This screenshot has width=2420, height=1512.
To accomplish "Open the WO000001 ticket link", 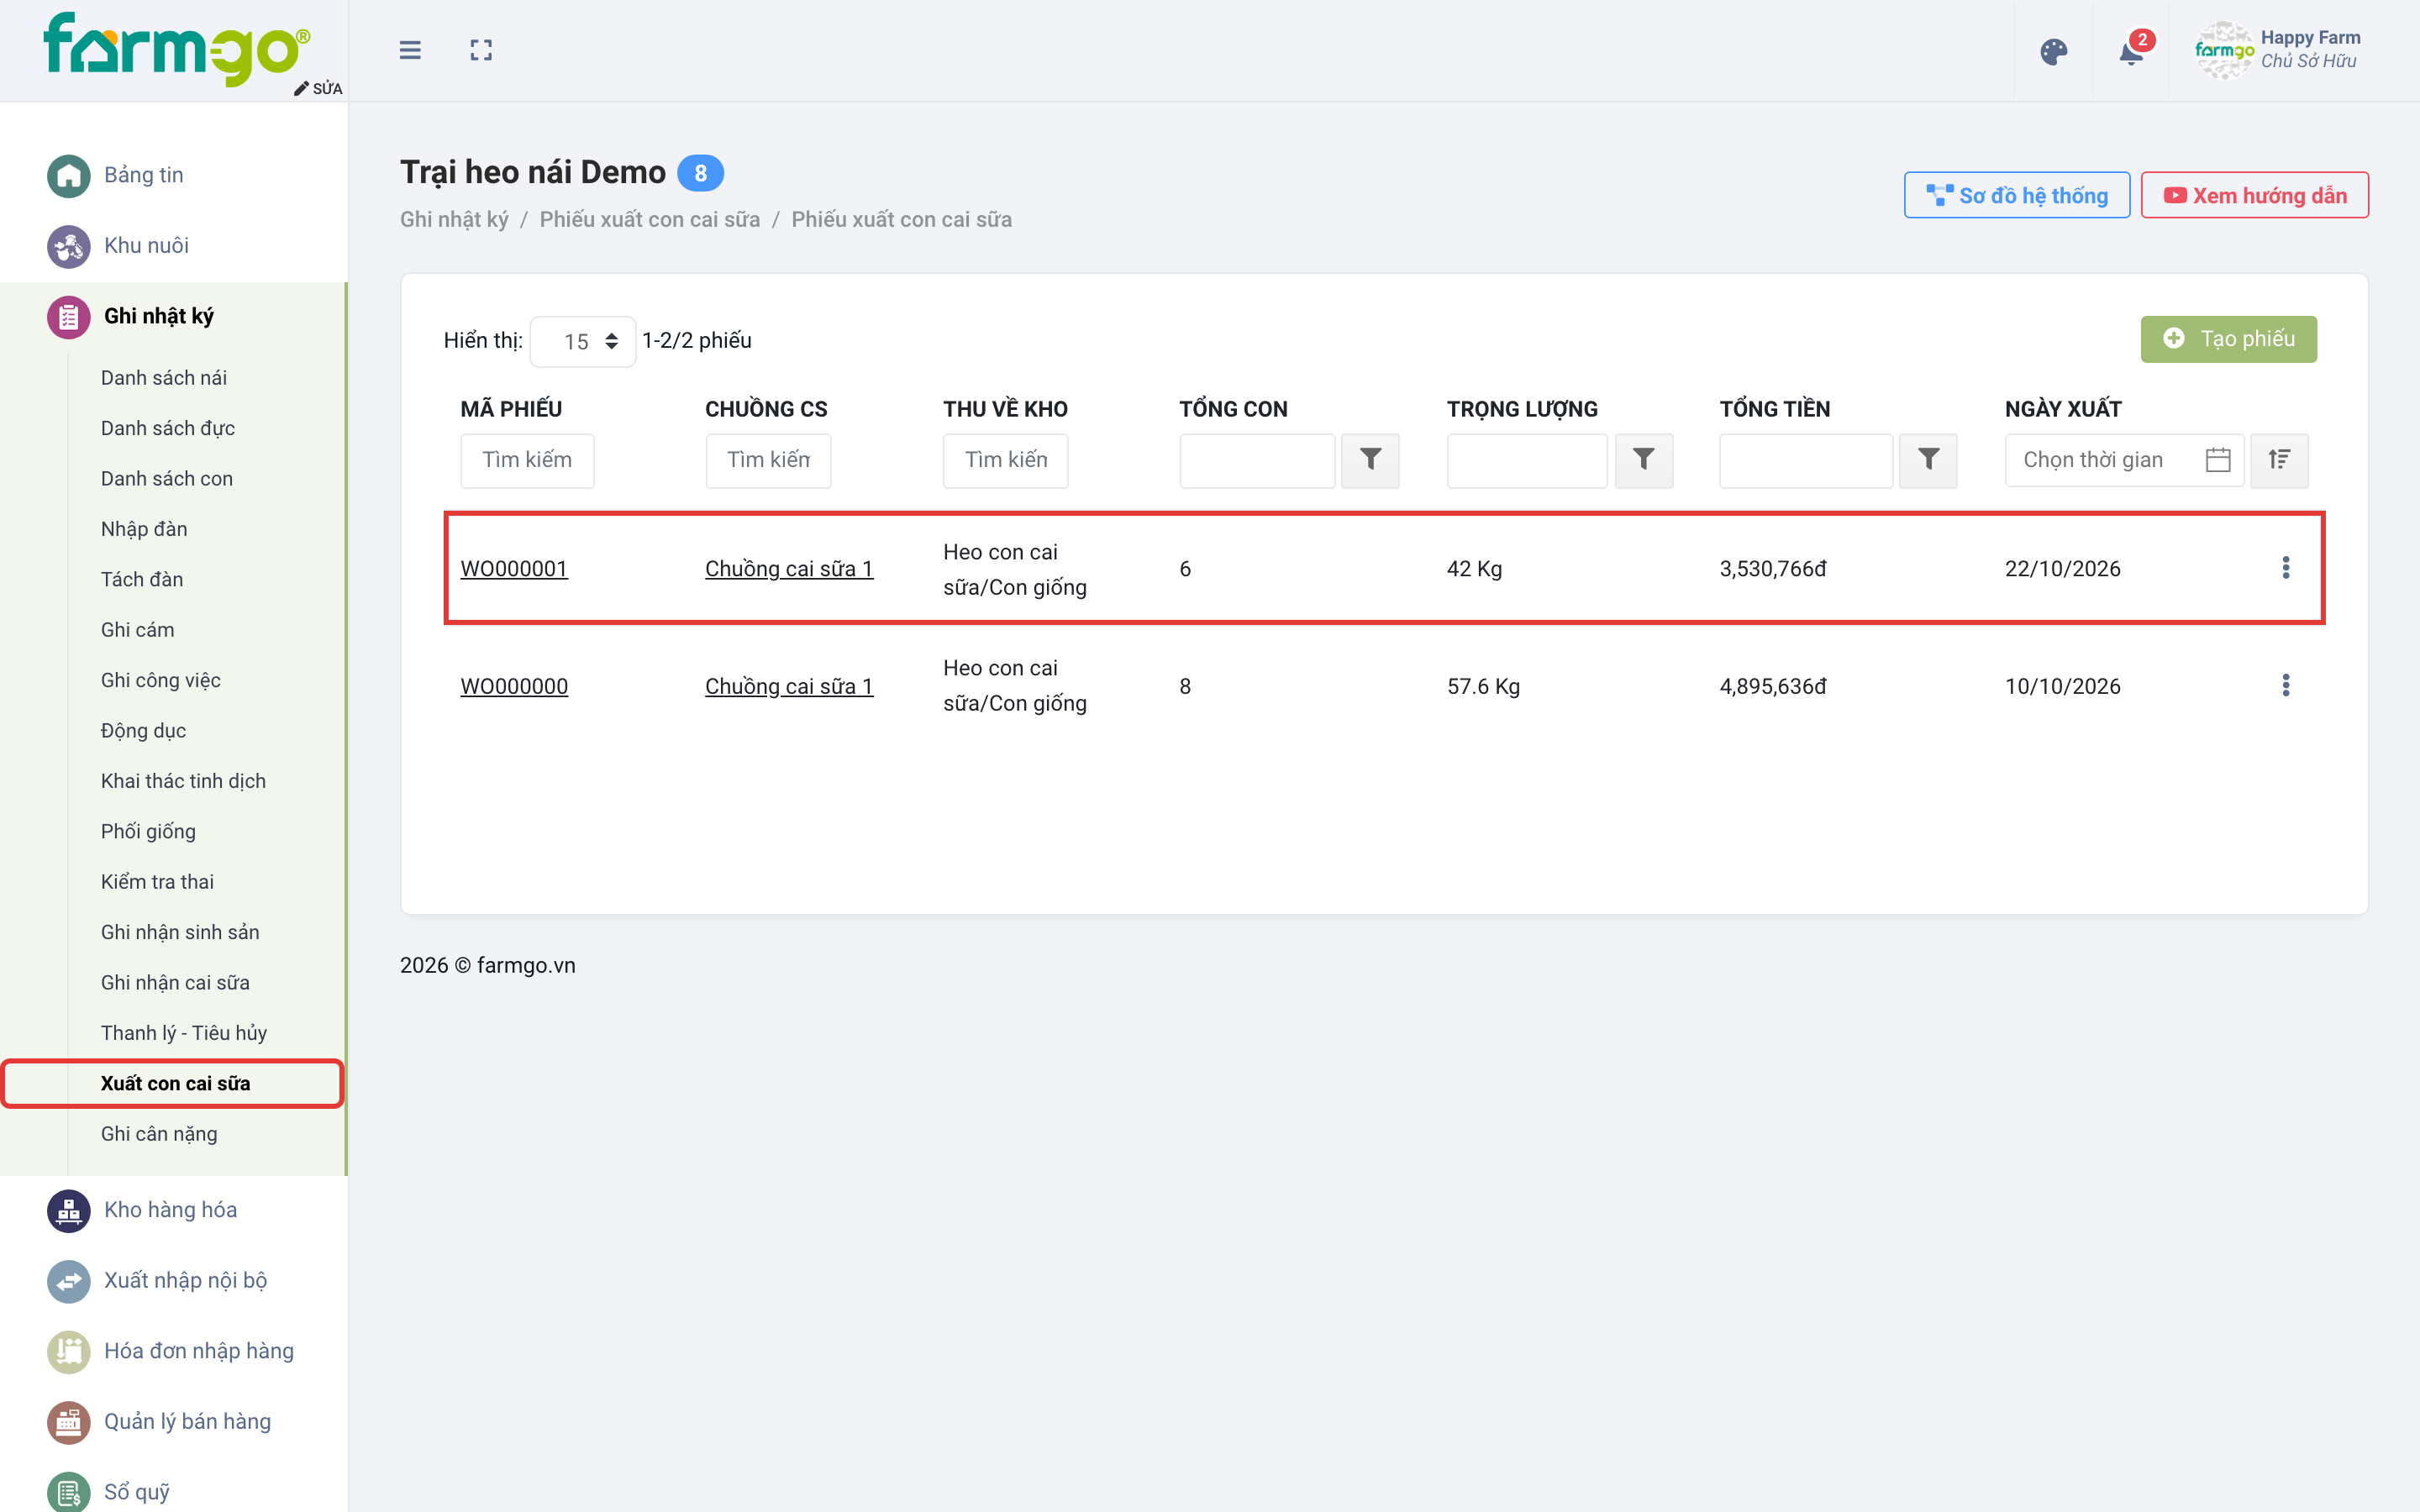I will (x=514, y=568).
